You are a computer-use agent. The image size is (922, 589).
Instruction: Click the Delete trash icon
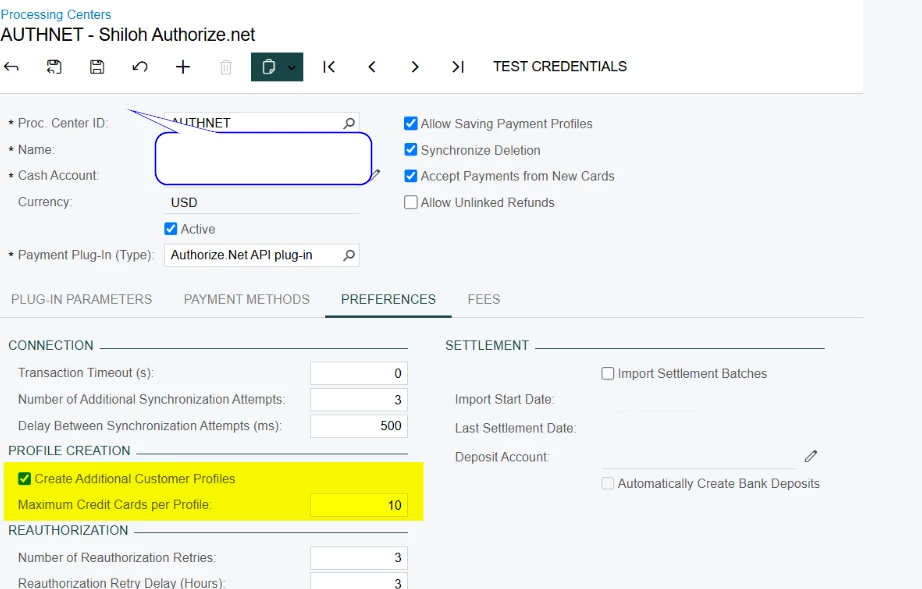pos(226,67)
